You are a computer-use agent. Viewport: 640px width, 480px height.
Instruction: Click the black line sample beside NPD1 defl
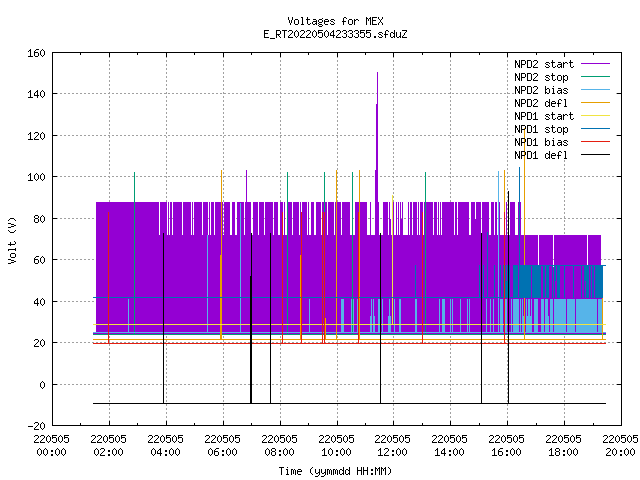click(x=595, y=155)
